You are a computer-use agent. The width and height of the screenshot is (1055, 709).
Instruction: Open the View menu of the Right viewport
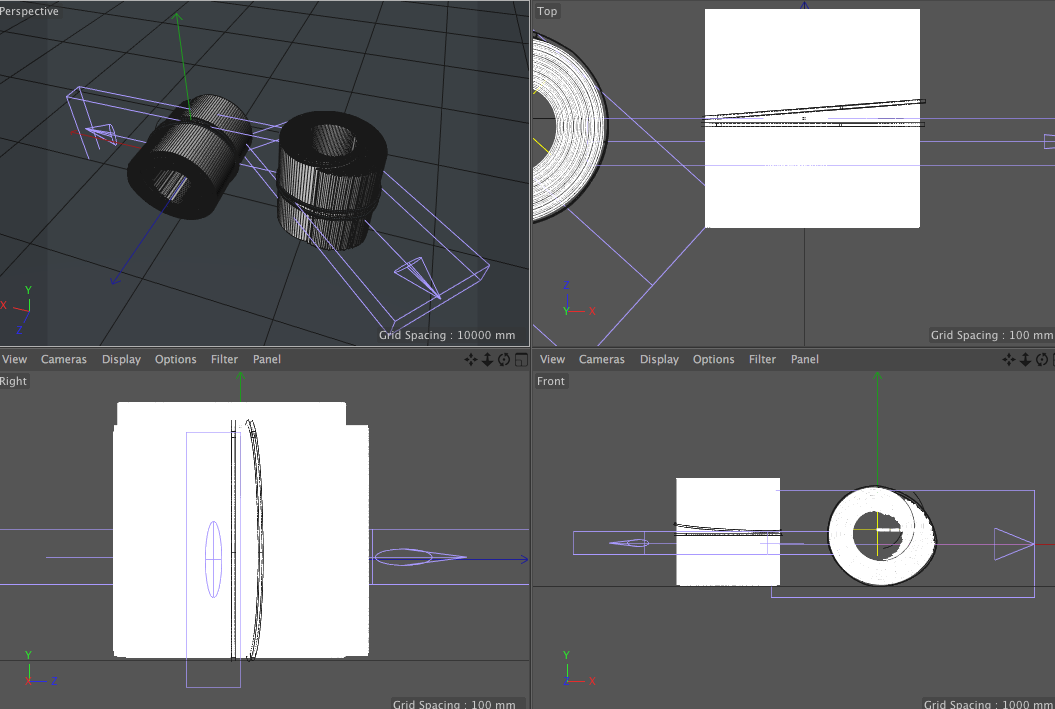point(14,360)
